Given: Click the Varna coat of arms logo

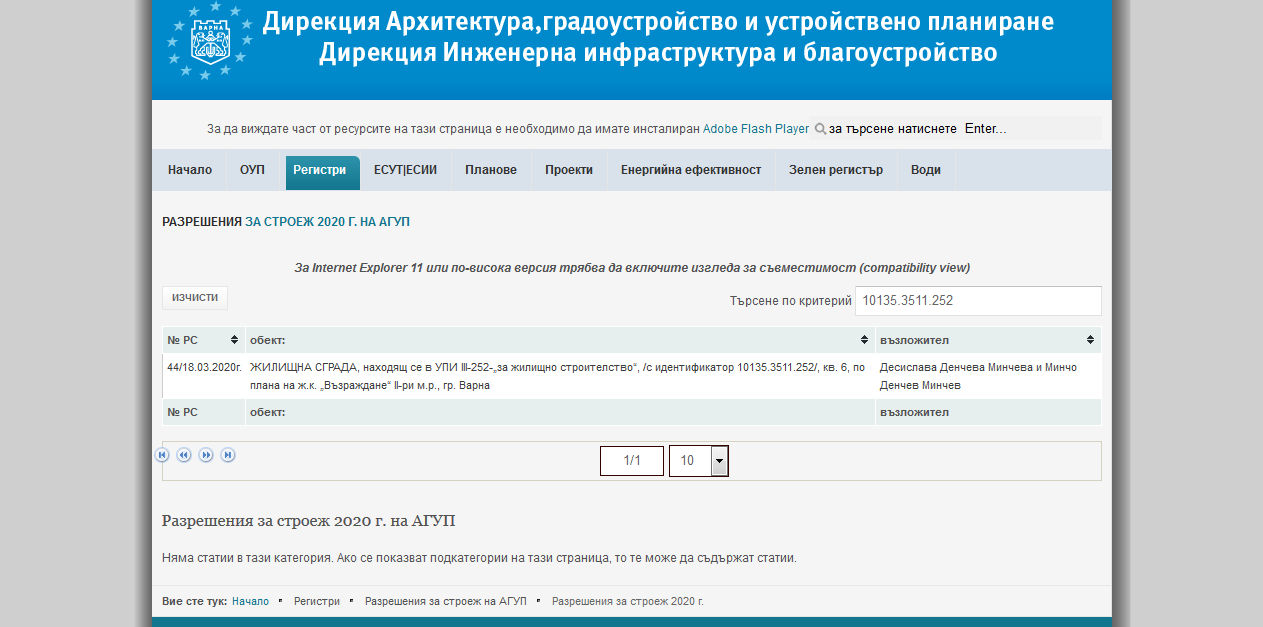Looking at the screenshot, I should point(210,43).
